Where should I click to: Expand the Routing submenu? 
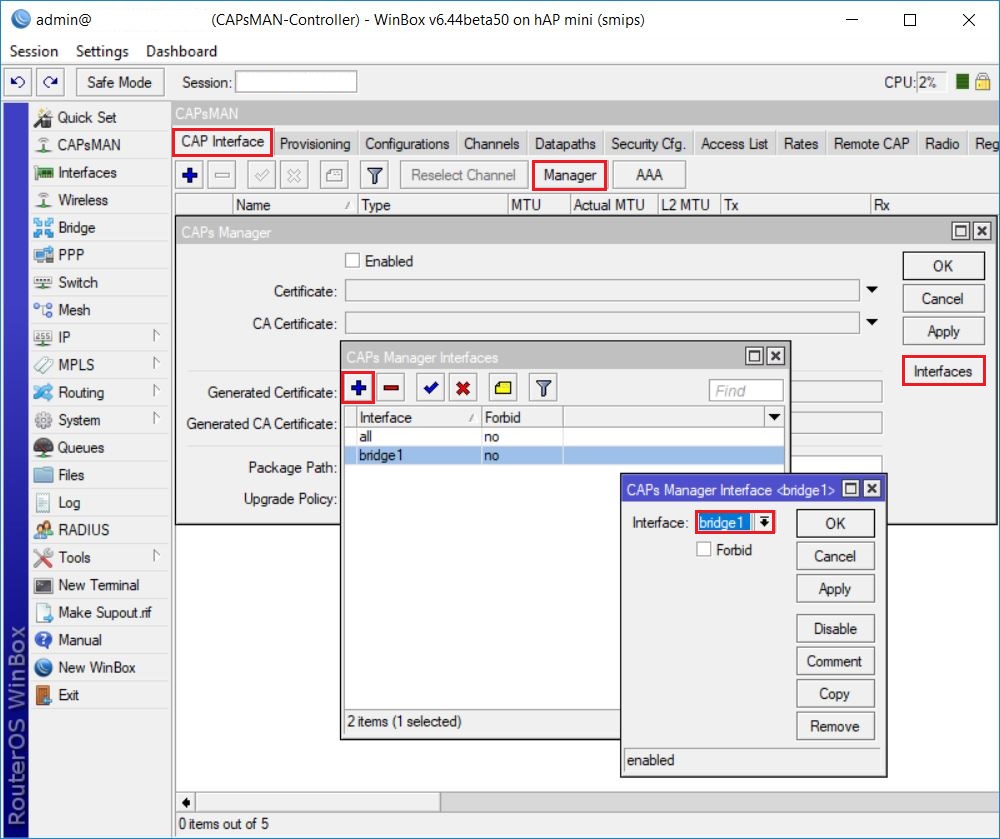(156, 391)
